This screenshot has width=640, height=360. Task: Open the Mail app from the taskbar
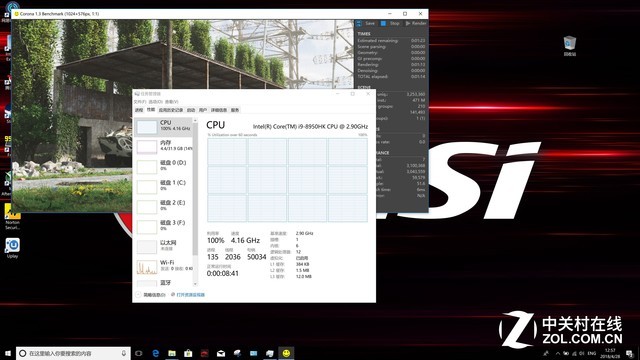click(x=221, y=353)
